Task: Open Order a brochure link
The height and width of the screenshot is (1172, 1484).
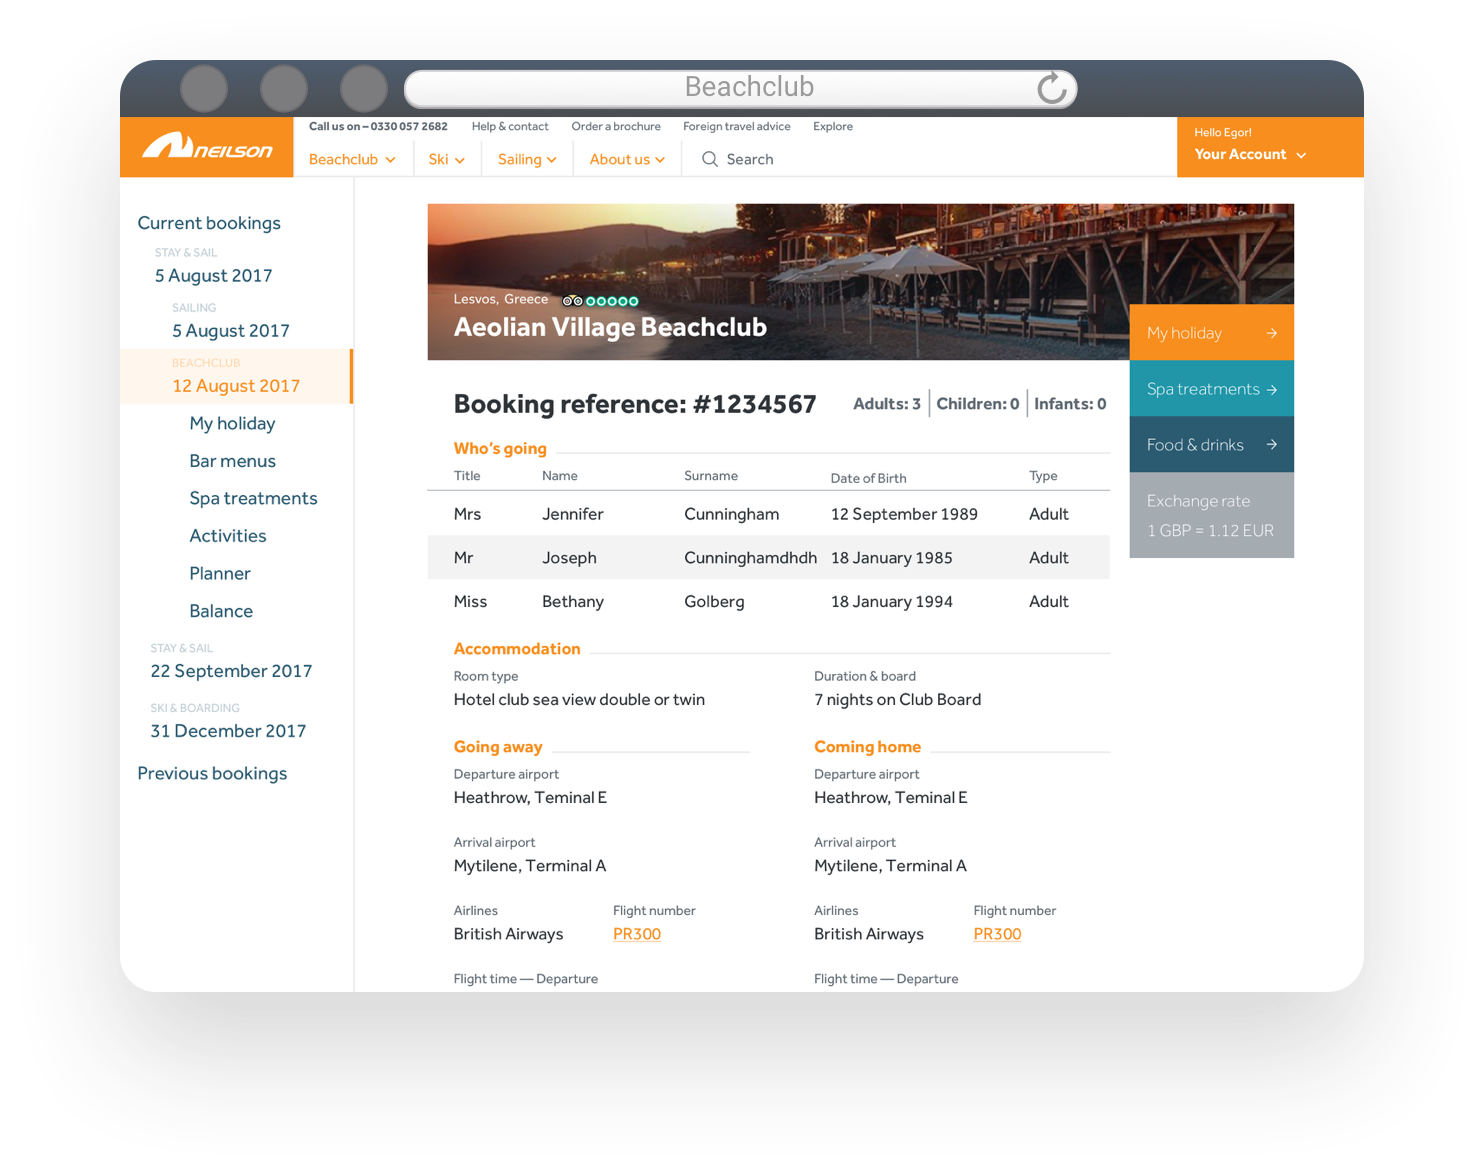Action: (x=616, y=127)
